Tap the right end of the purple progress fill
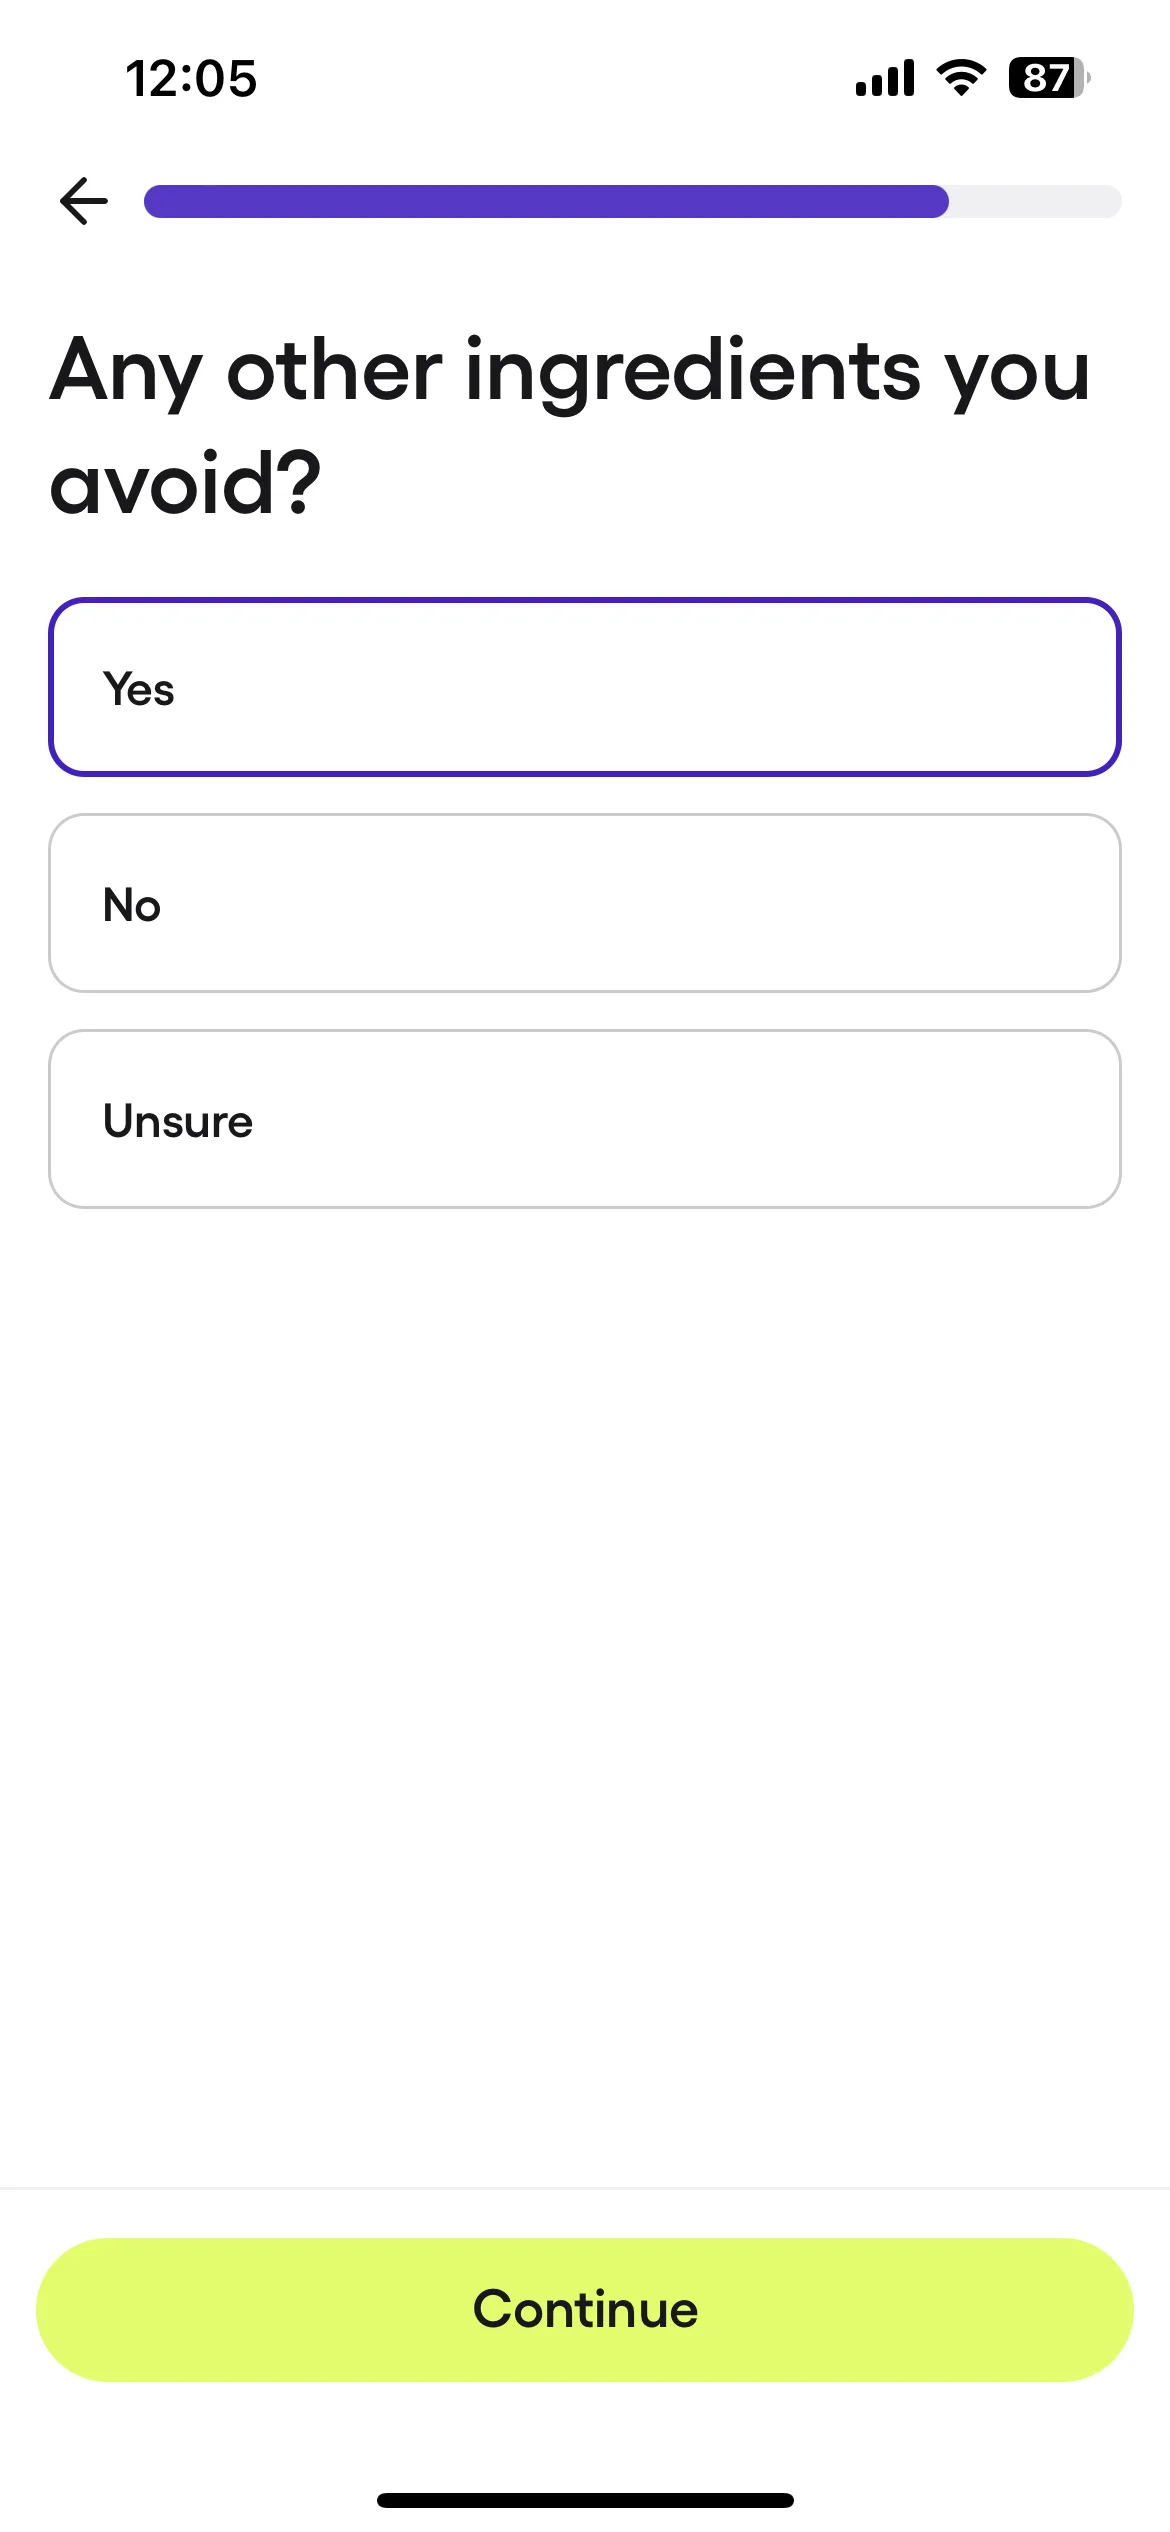The image size is (1170, 2532). pyautogui.click(x=935, y=201)
